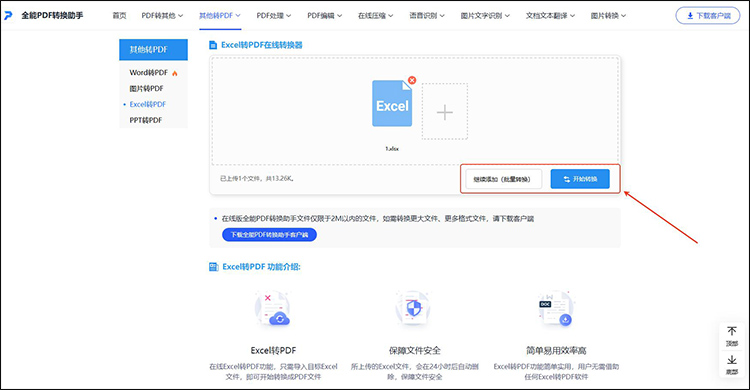Add another file with the plus box

[444, 111]
